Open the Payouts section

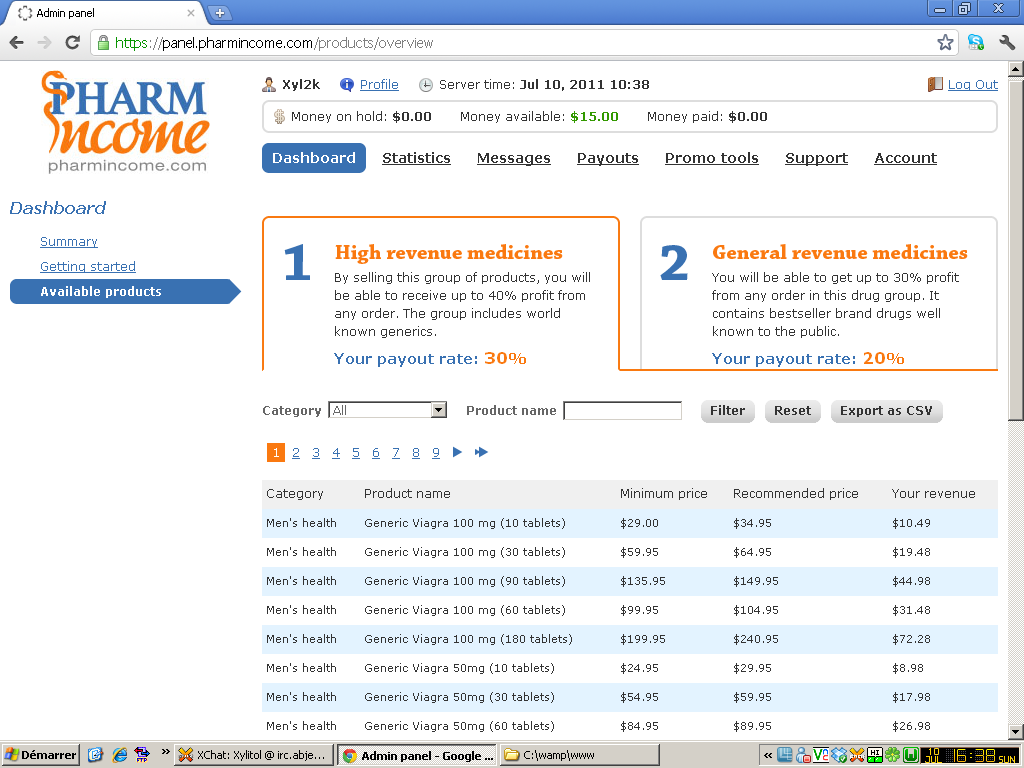pos(607,158)
